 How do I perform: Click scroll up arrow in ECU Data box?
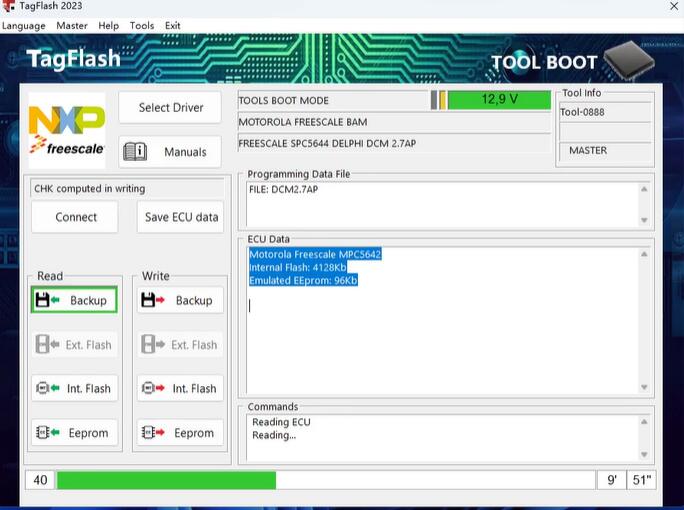pos(644,254)
